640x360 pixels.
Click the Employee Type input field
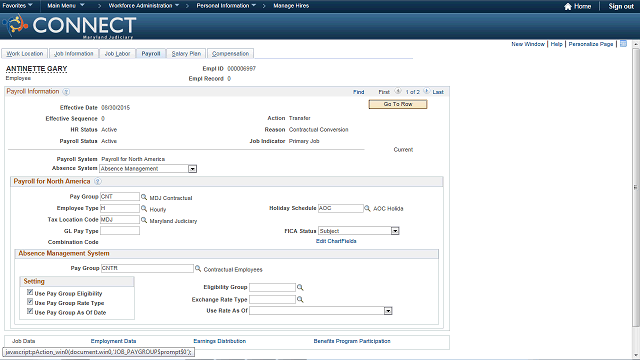(x=120, y=208)
